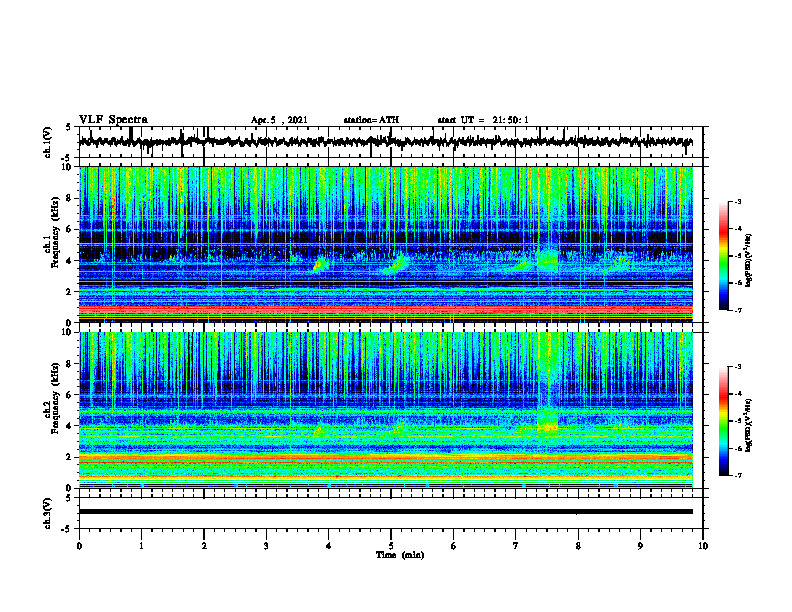Click the time axis tick label "3"
The height and width of the screenshot is (612, 792).
pyautogui.click(x=266, y=546)
